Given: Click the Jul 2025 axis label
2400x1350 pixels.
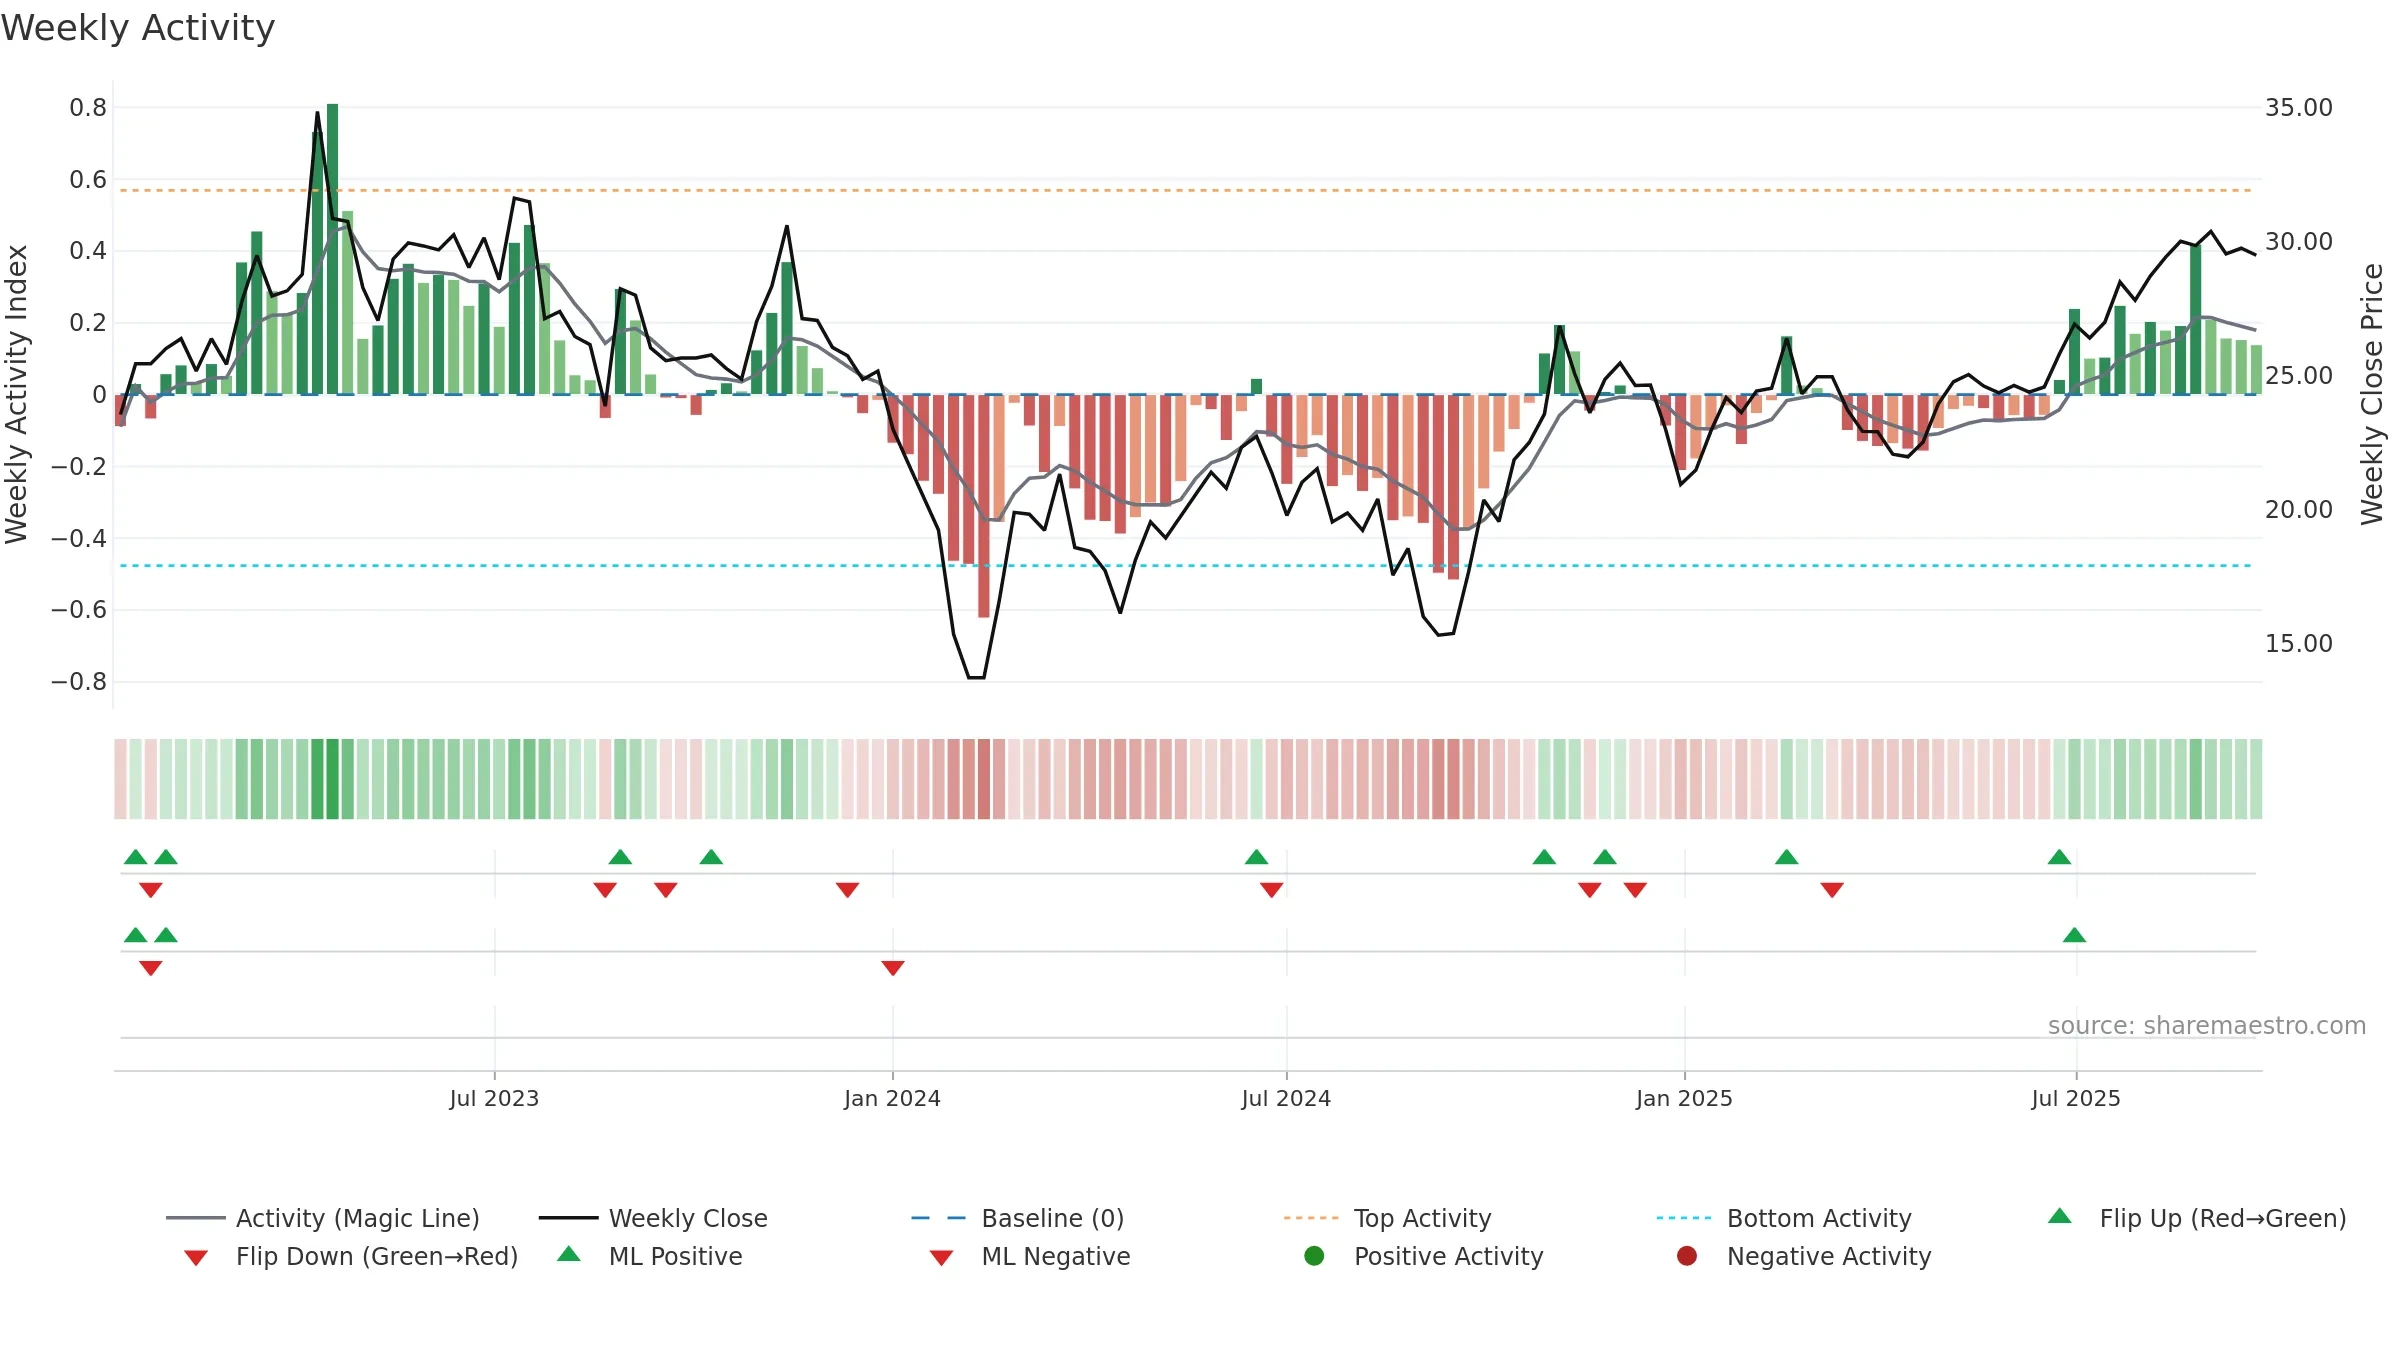Looking at the screenshot, I should (x=2076, y=1099).
